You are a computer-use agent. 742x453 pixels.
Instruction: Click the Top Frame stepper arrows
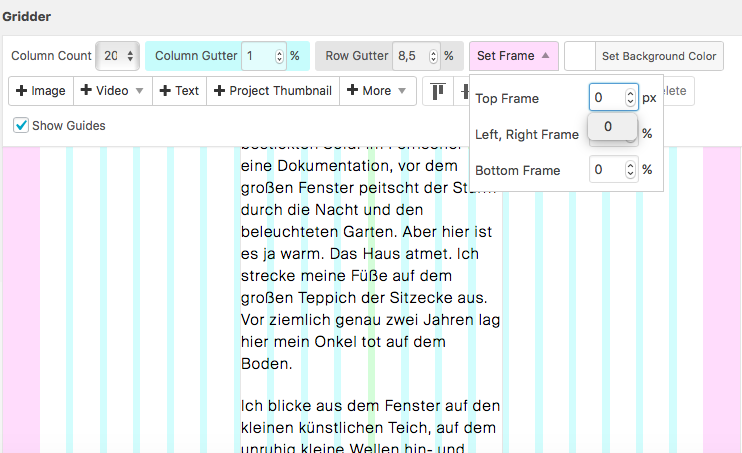click(630, 98)
